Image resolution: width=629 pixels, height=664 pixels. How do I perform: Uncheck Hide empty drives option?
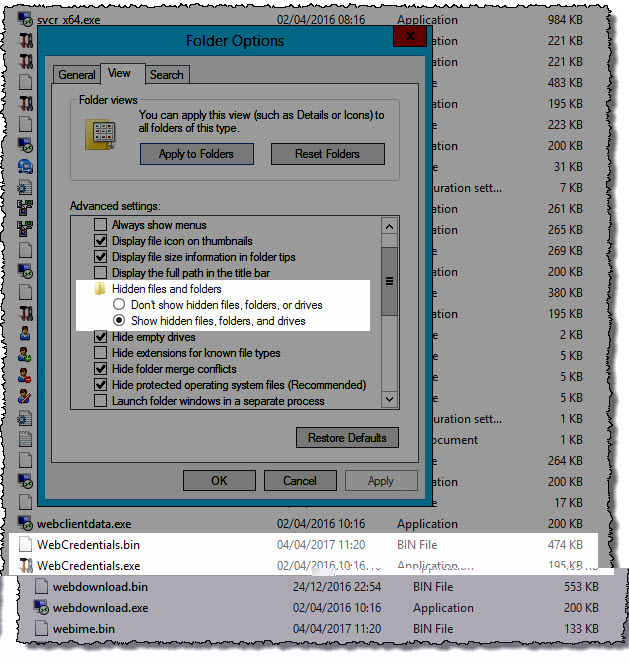tap(100, 337)
